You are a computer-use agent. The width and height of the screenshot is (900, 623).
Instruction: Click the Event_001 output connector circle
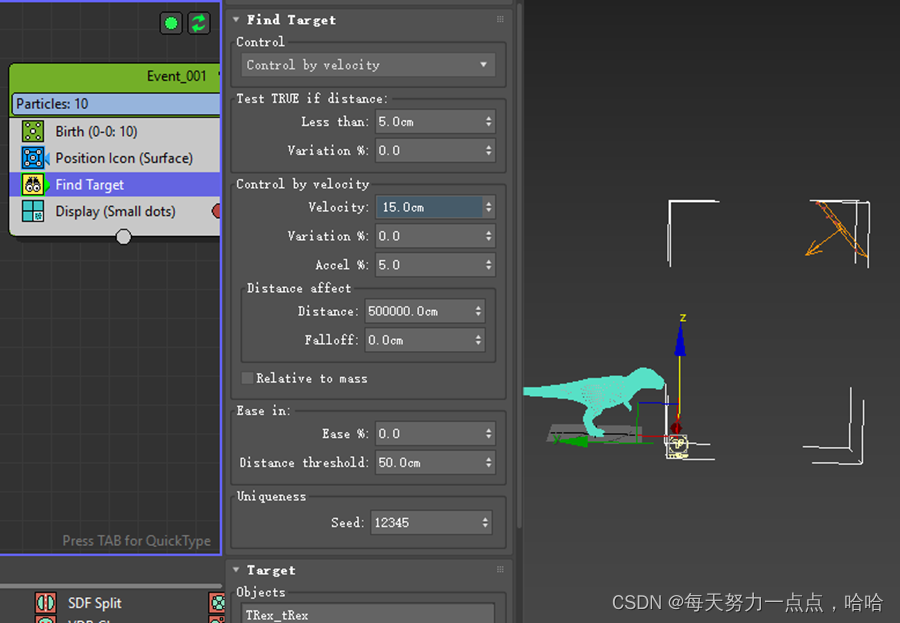(123, 237)
